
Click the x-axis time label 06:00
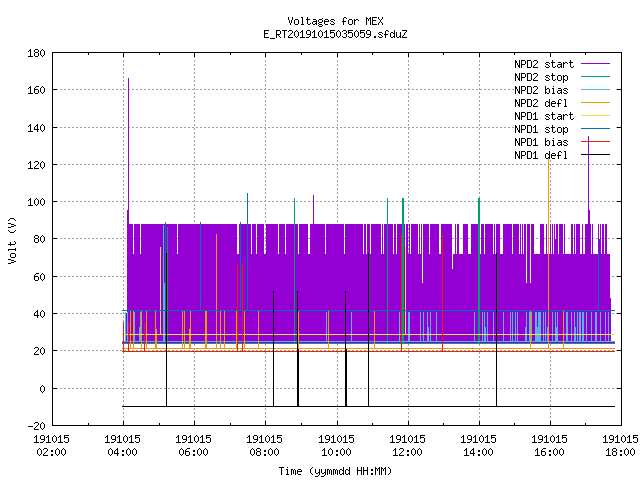click(x=193, y=452)
